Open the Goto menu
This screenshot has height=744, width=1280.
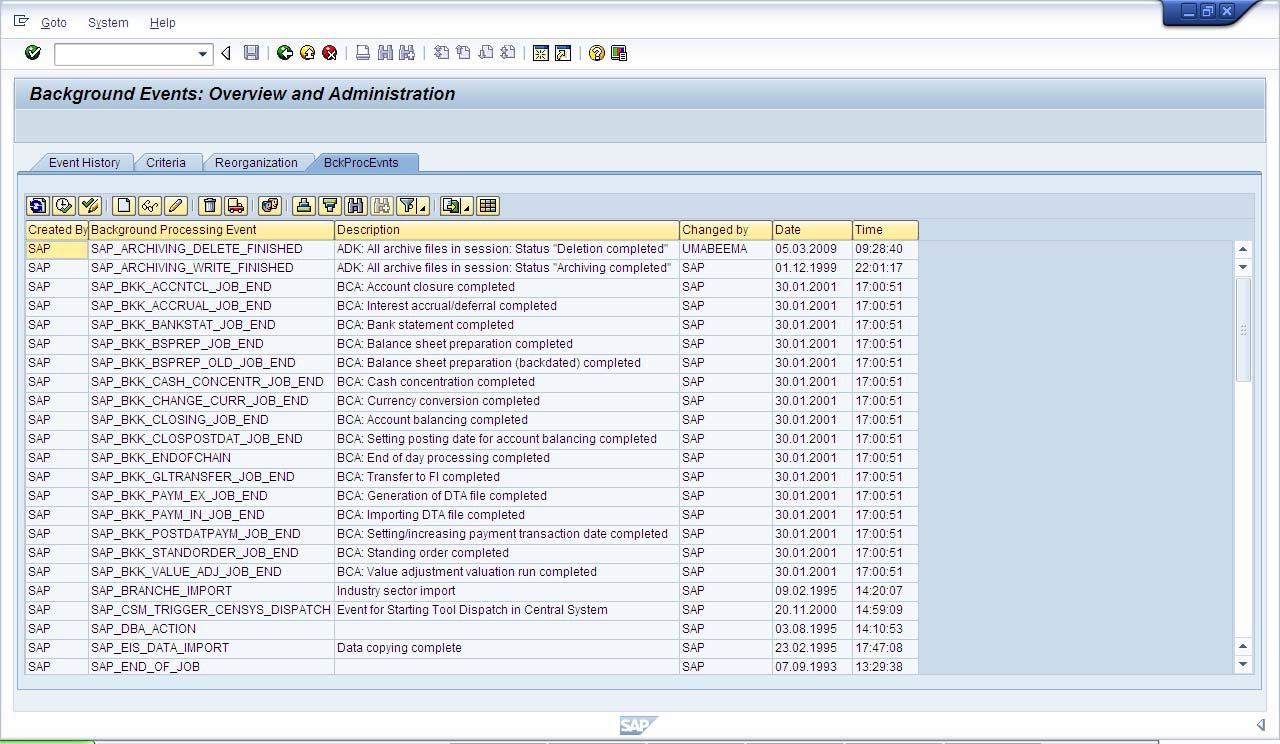[x=53, y=22]
